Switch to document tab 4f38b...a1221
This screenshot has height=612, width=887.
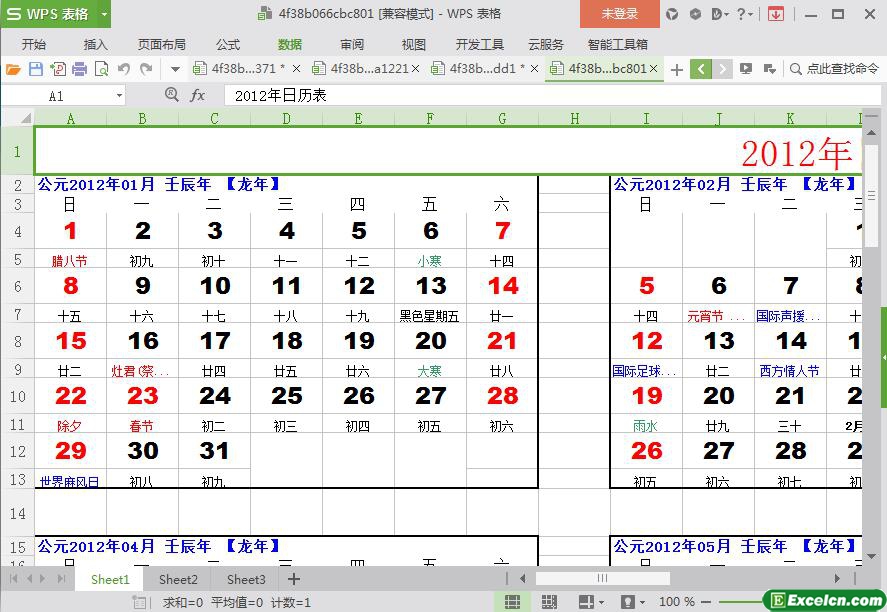pos(362,69)
